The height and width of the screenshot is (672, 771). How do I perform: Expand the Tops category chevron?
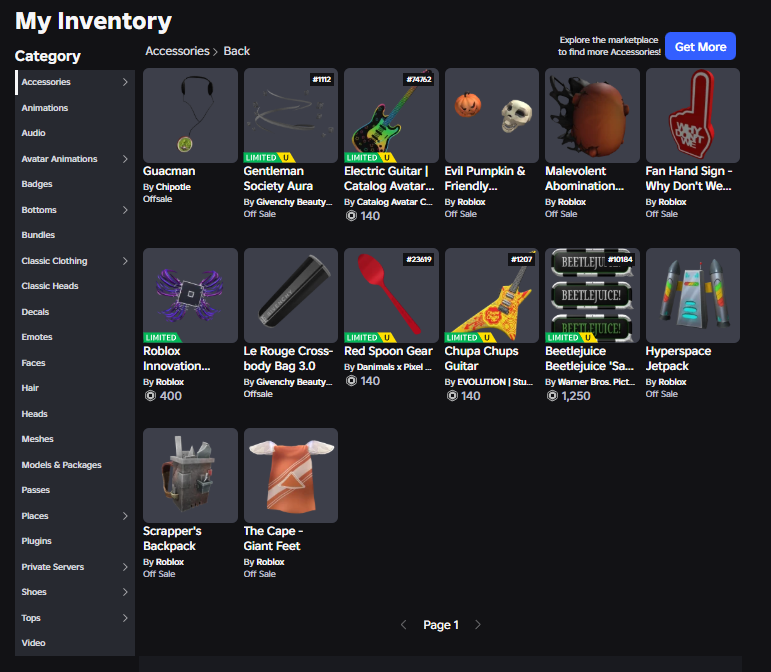point(125,618)
